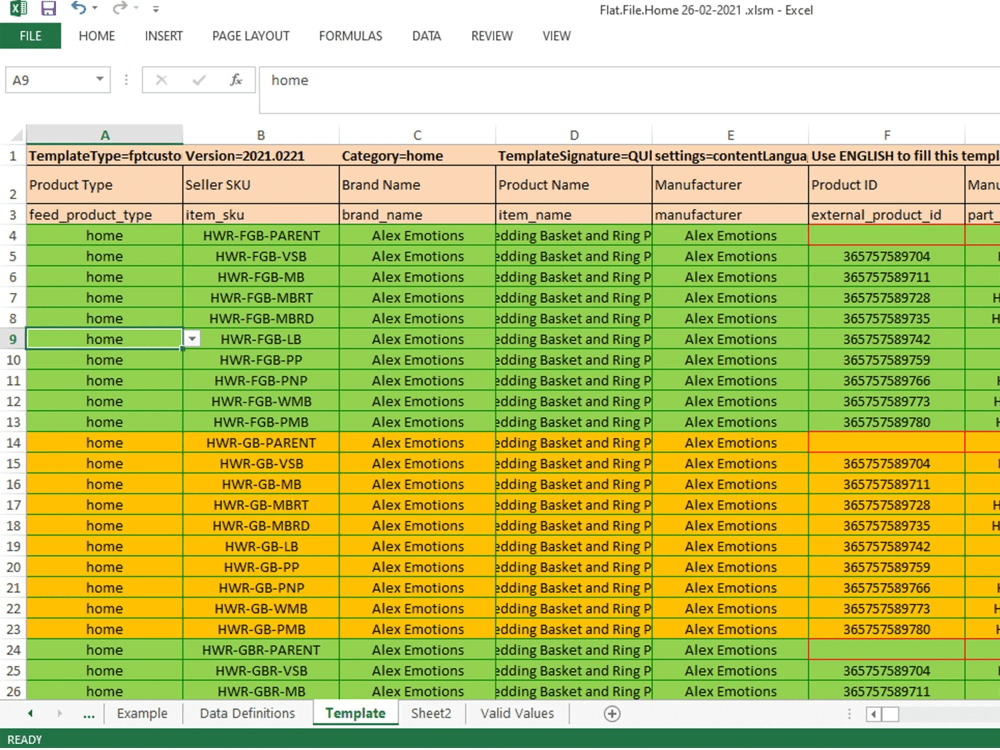Open the undo history dropdown arrow
This screenshot has width=1000, height=750.
95,8
